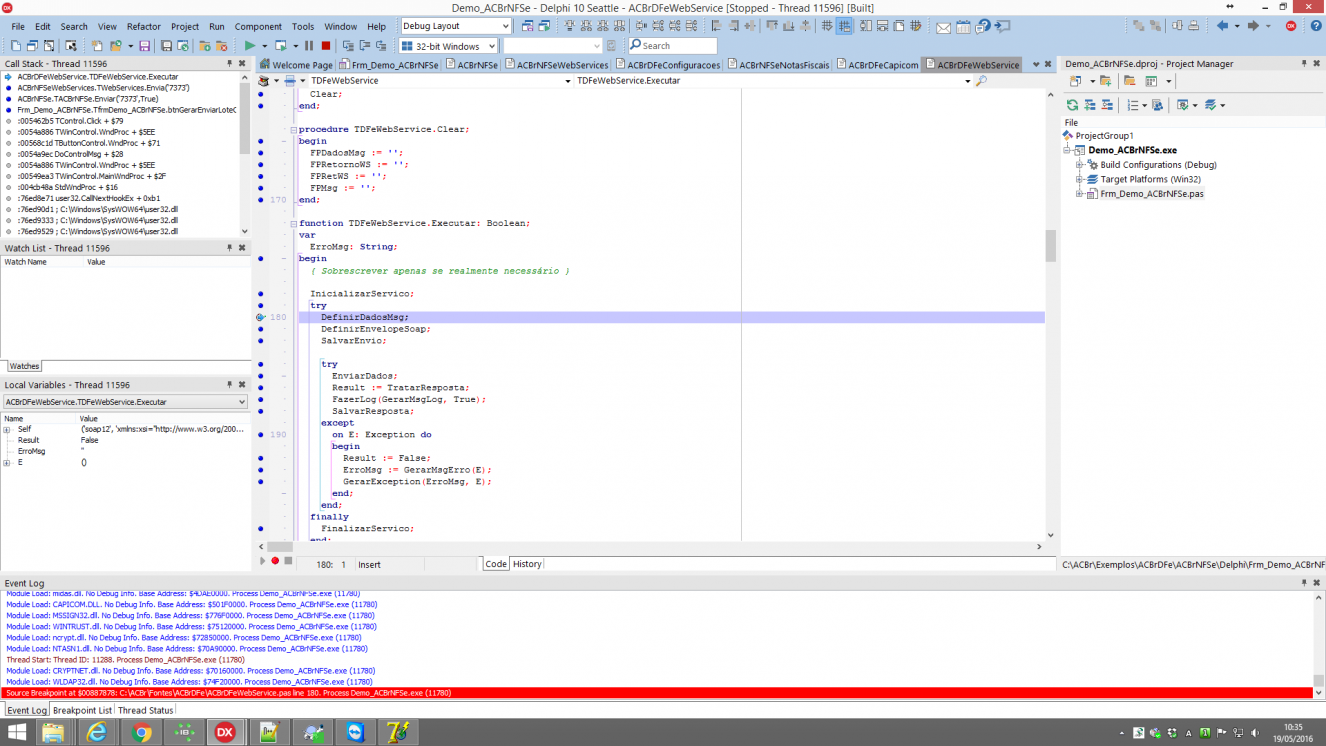1326x746 pixels.
Task: Switch to the History tab
Action: [x=527, y=564]
